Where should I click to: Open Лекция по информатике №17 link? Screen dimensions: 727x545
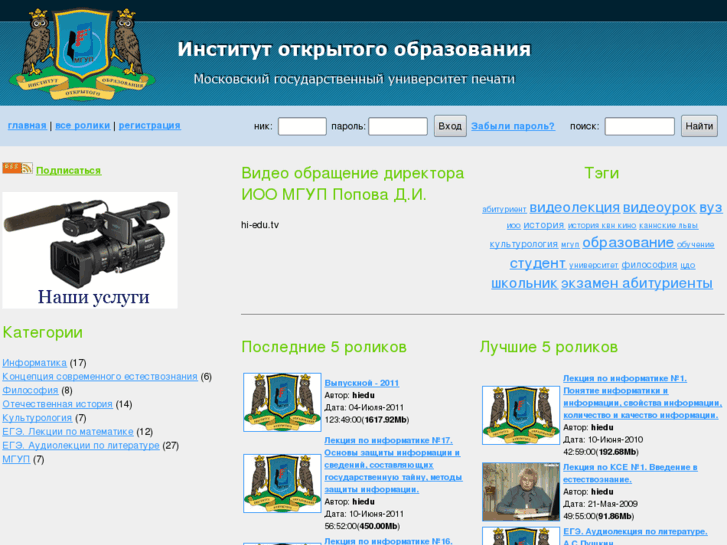(393, 465)
